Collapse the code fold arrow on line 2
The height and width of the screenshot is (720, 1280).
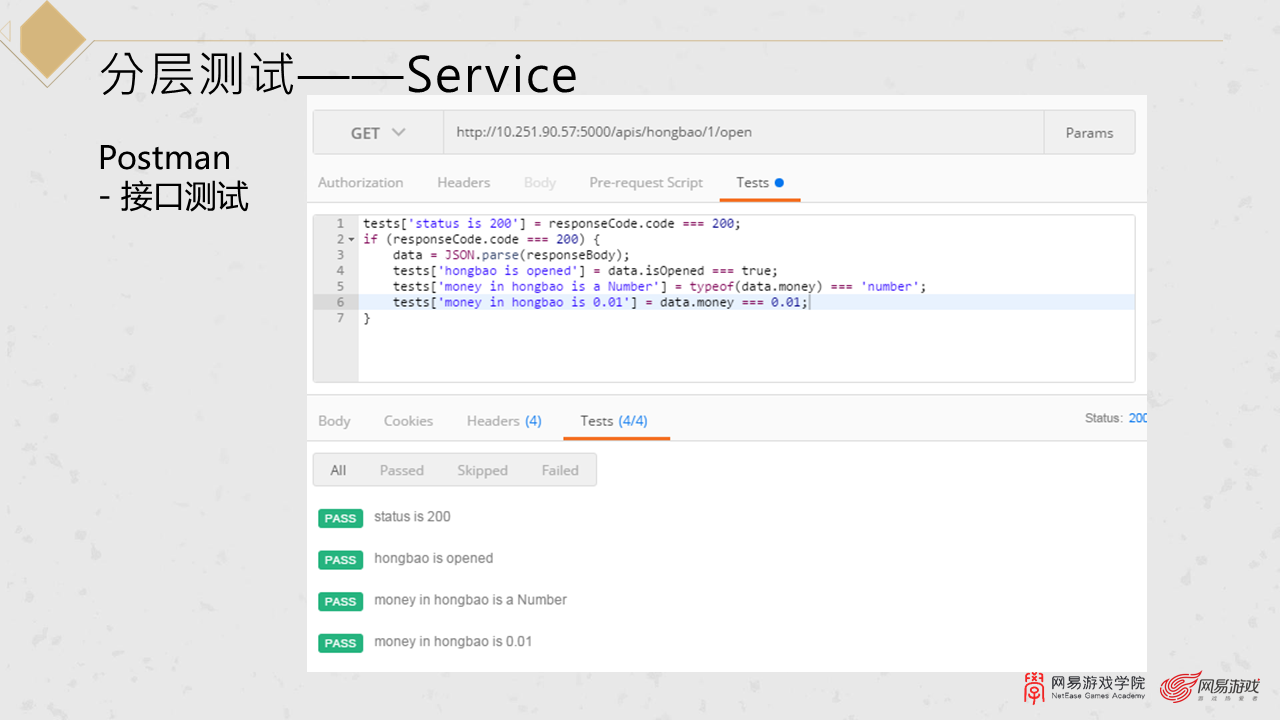pyautogui.click(x=351, y=240)
